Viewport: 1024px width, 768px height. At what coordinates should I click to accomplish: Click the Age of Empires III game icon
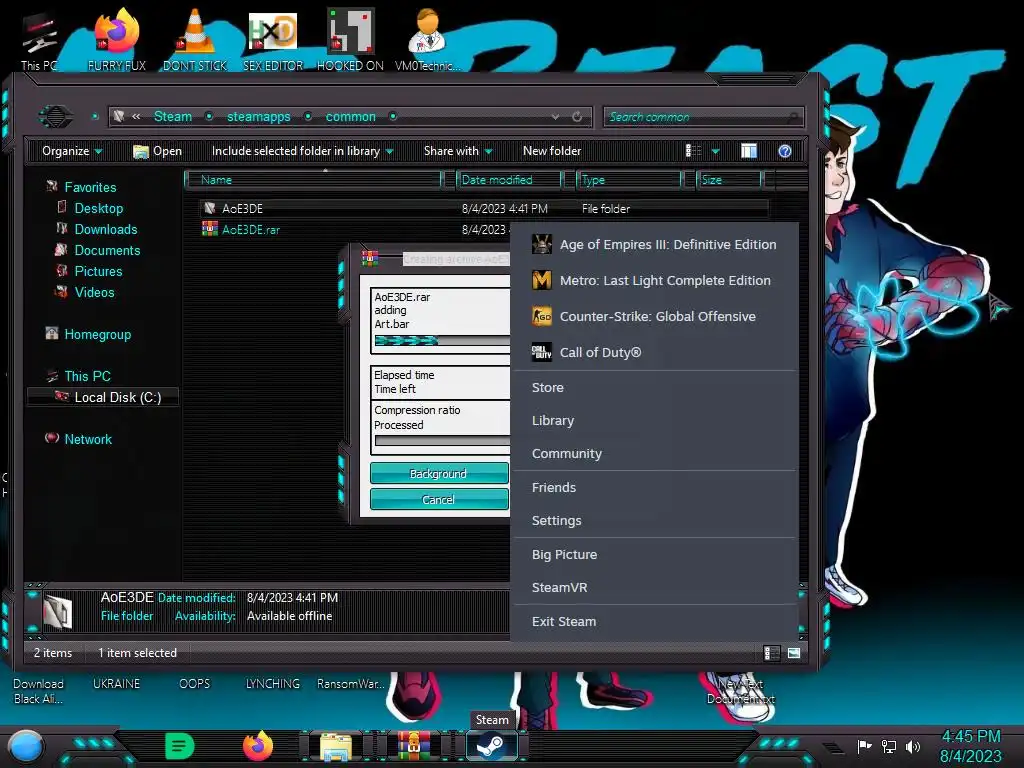click(541, 244)
